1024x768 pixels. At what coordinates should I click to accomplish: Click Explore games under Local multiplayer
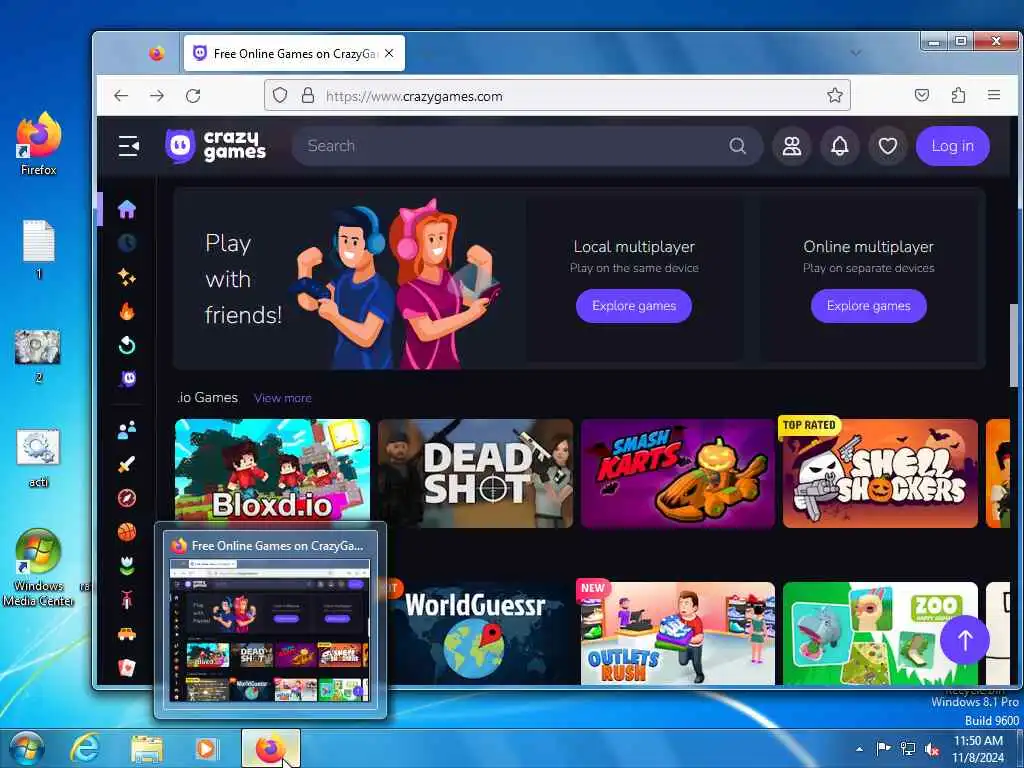click(x=633, y=306)
